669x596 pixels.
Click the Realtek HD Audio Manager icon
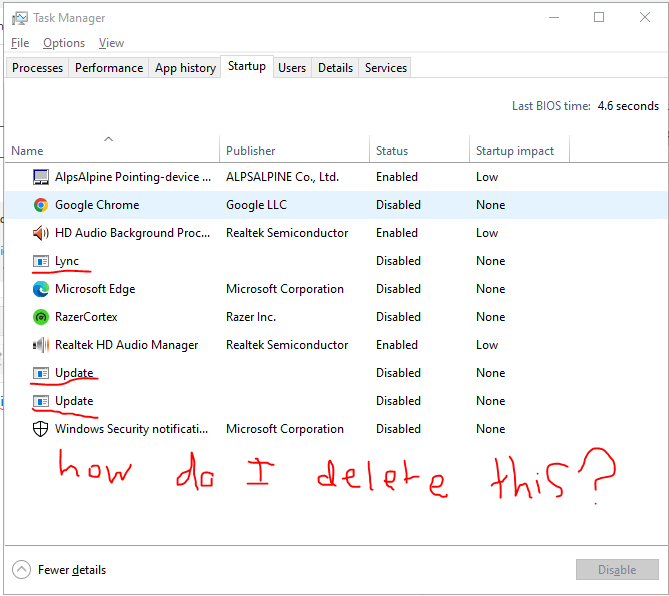tap(41, 345)
